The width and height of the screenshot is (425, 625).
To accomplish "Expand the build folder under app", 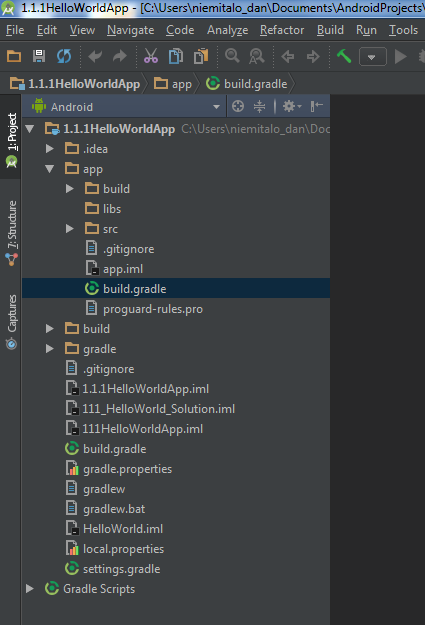I will [70, 189].
